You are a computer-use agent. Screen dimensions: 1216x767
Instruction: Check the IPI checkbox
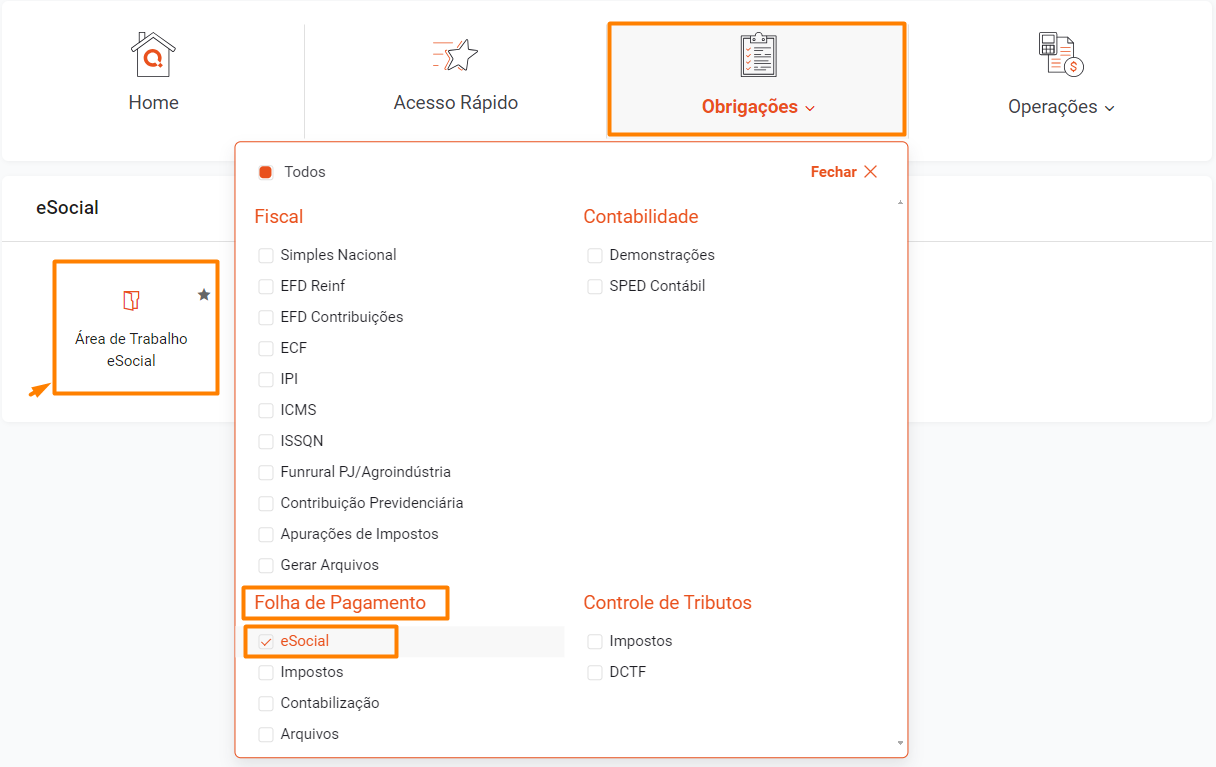pyautogui.click(x=266, y=379)
